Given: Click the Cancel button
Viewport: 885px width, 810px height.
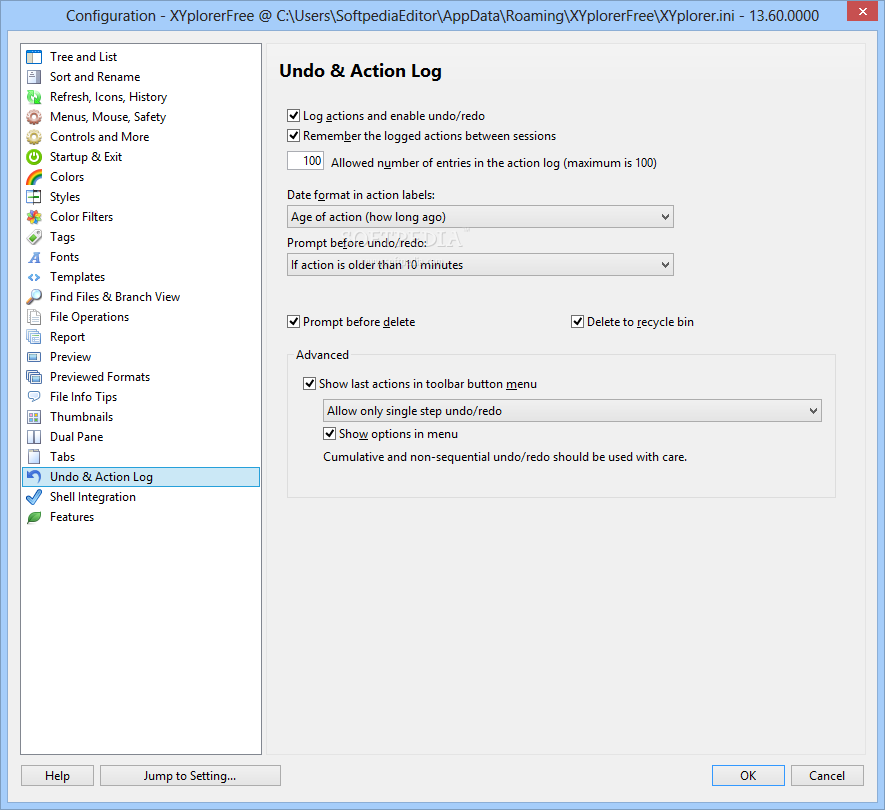Looking at the screenshot, I should [827, 776].
